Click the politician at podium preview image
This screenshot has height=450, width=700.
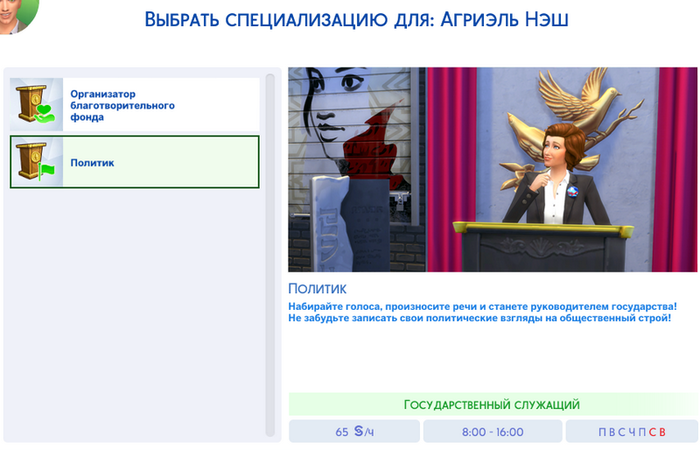[492, 170]
